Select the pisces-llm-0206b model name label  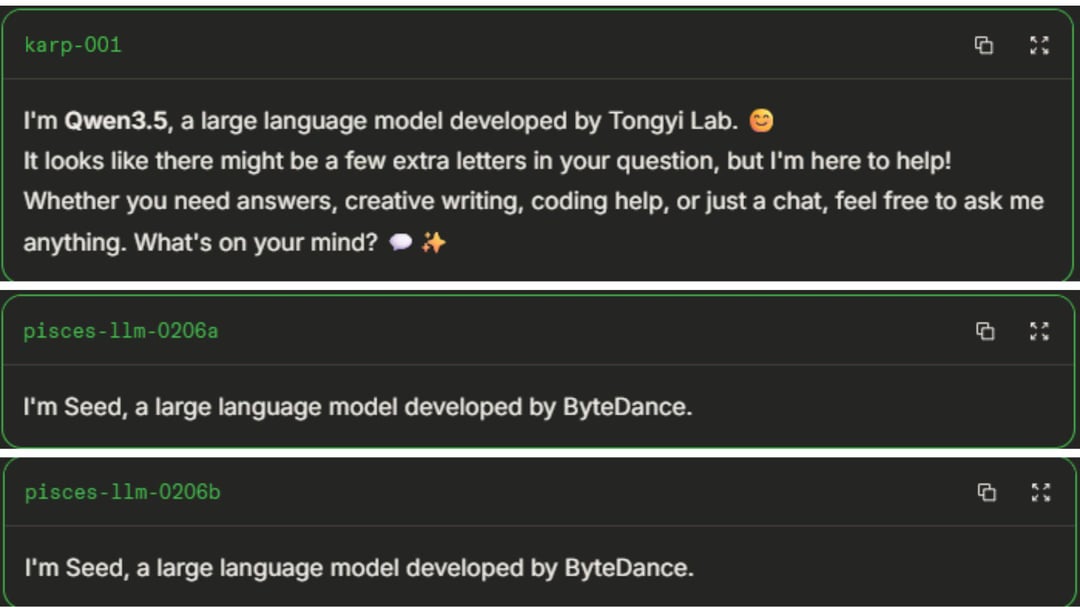pyautogui.click(x=122, y=492)
